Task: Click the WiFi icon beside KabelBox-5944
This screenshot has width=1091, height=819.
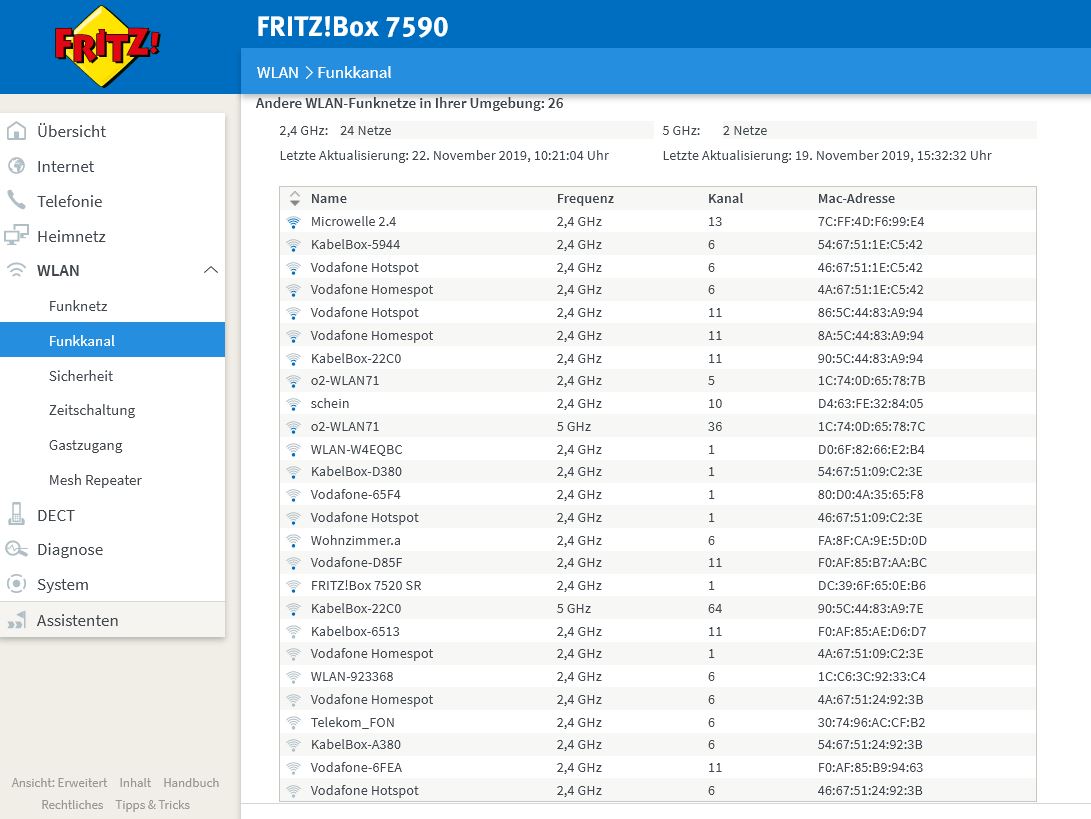Action: coord(294,245)
